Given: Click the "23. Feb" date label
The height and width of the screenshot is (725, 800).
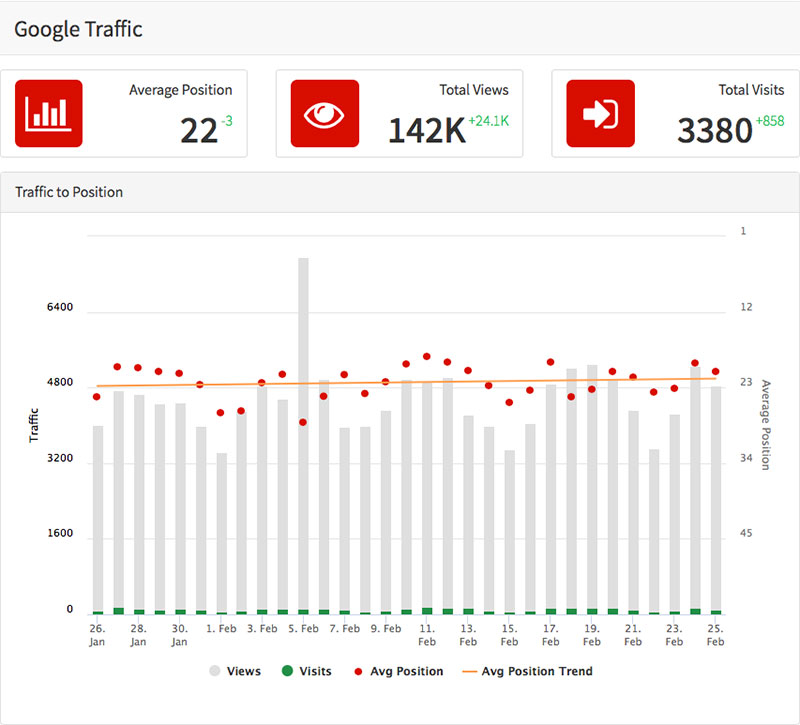Looking at the screenshot, I should [674, 635].
